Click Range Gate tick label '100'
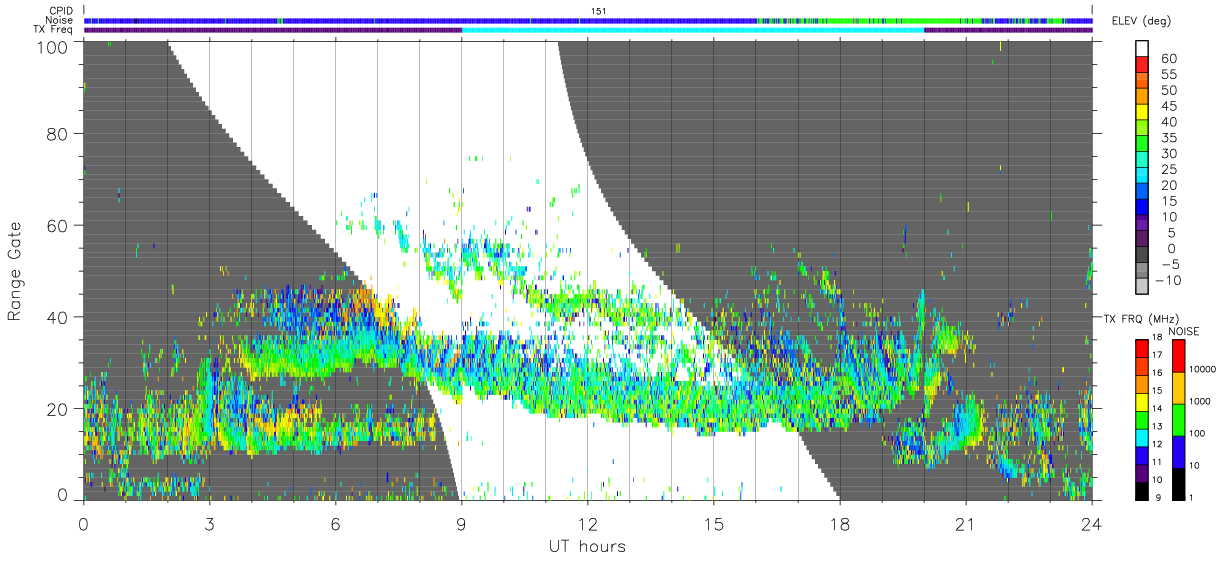This screenshot has height=567, width=1228. pyautogui.click(x=52, y=46)
